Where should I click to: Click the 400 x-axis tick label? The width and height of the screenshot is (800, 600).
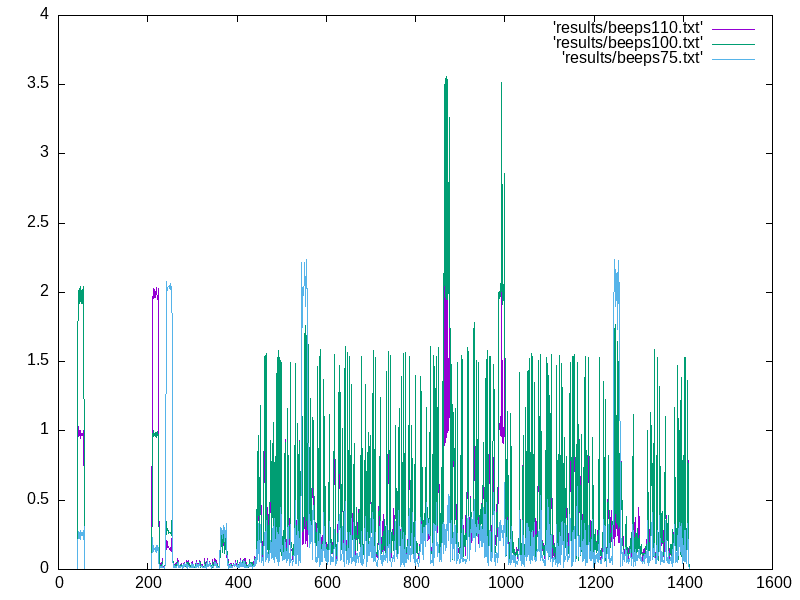(237, 582)
